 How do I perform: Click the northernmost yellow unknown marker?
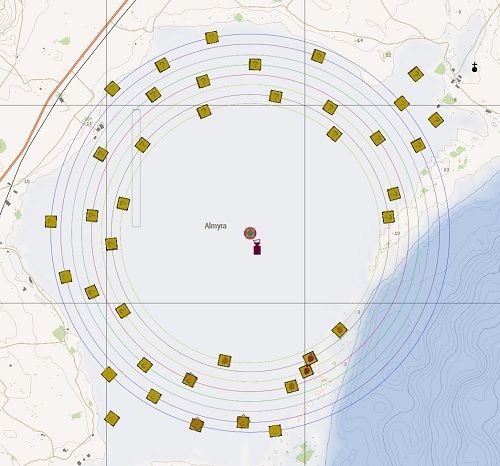(x=212, y=38)
